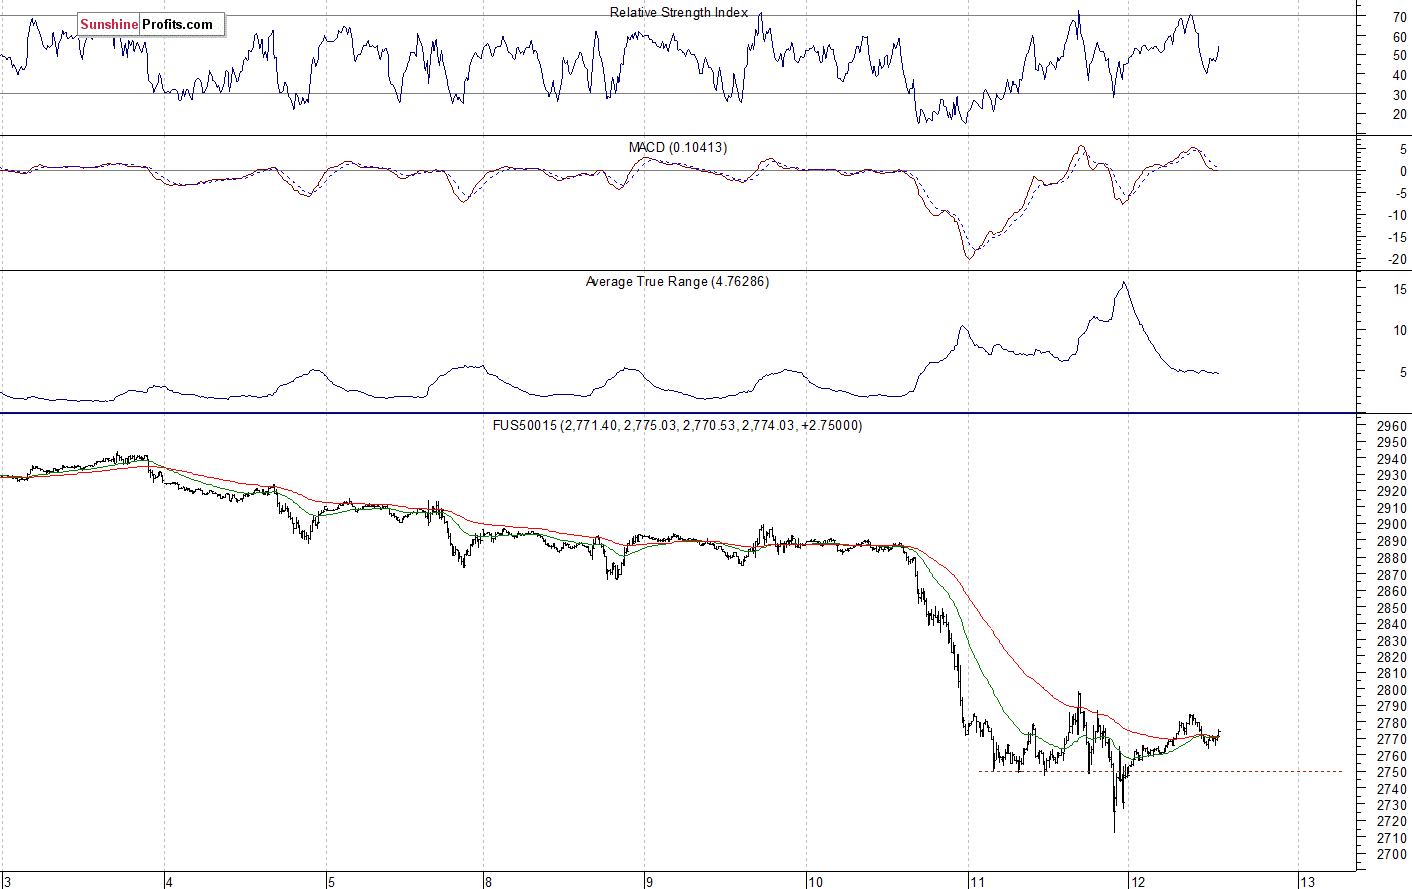Click the MACD (0.10413) label
The height and width of the screenshot is (889, 1412).
pyautogui.click(x=678, y=147)
